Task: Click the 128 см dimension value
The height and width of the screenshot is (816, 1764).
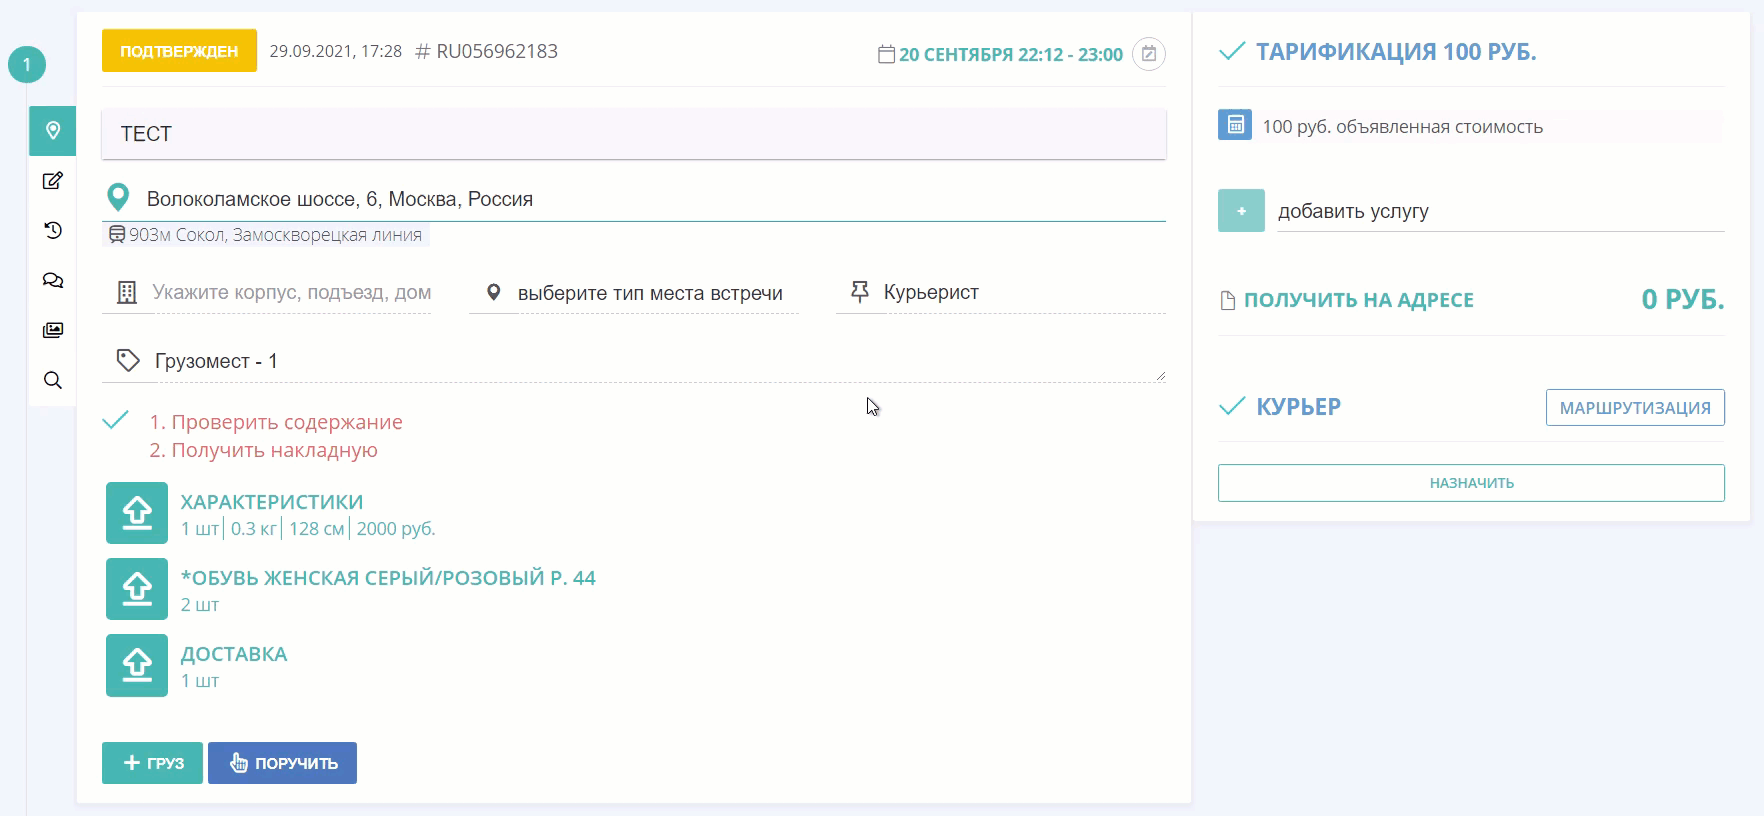Action: [x=317, y=529]
